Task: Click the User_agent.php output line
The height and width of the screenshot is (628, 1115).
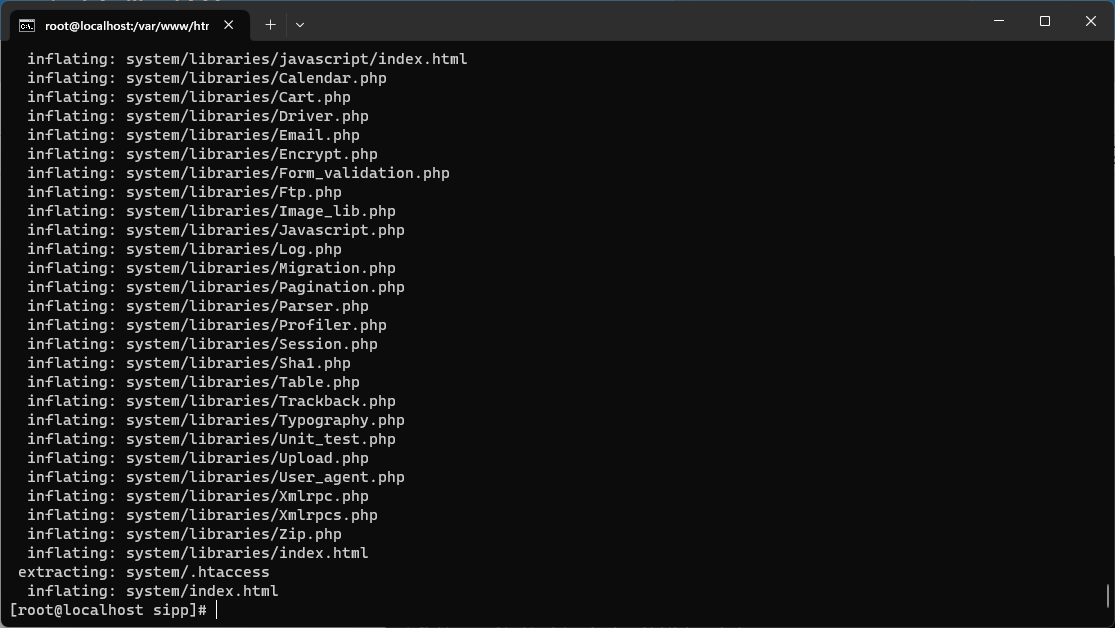Action: coord(215,477)
